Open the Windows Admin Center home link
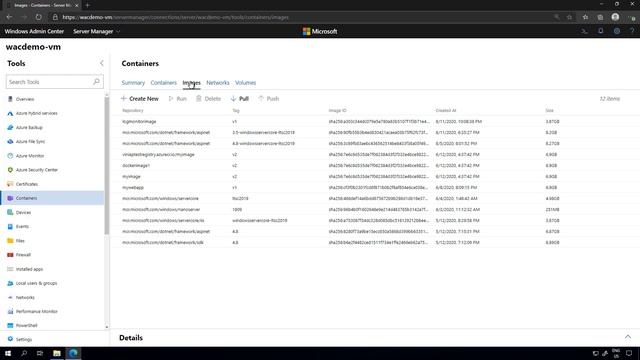The width and height of the screenshot is (640, 360). click(x=34, y=31)
